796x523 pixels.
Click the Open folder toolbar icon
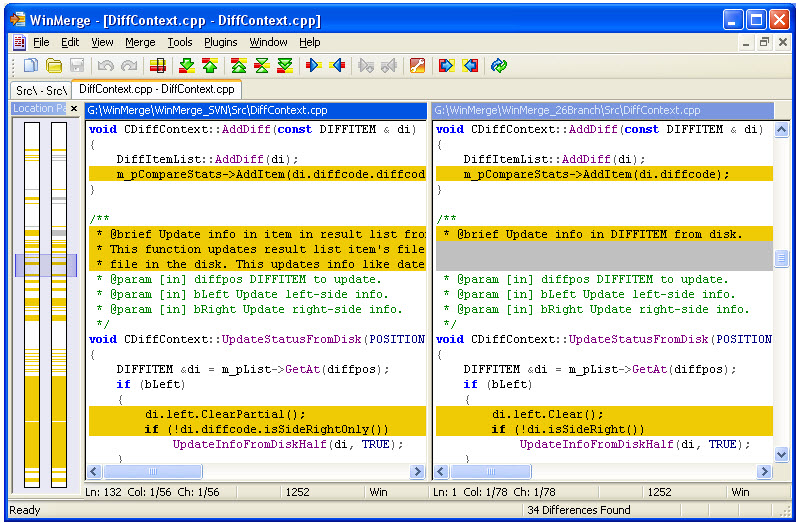[54, 66]
